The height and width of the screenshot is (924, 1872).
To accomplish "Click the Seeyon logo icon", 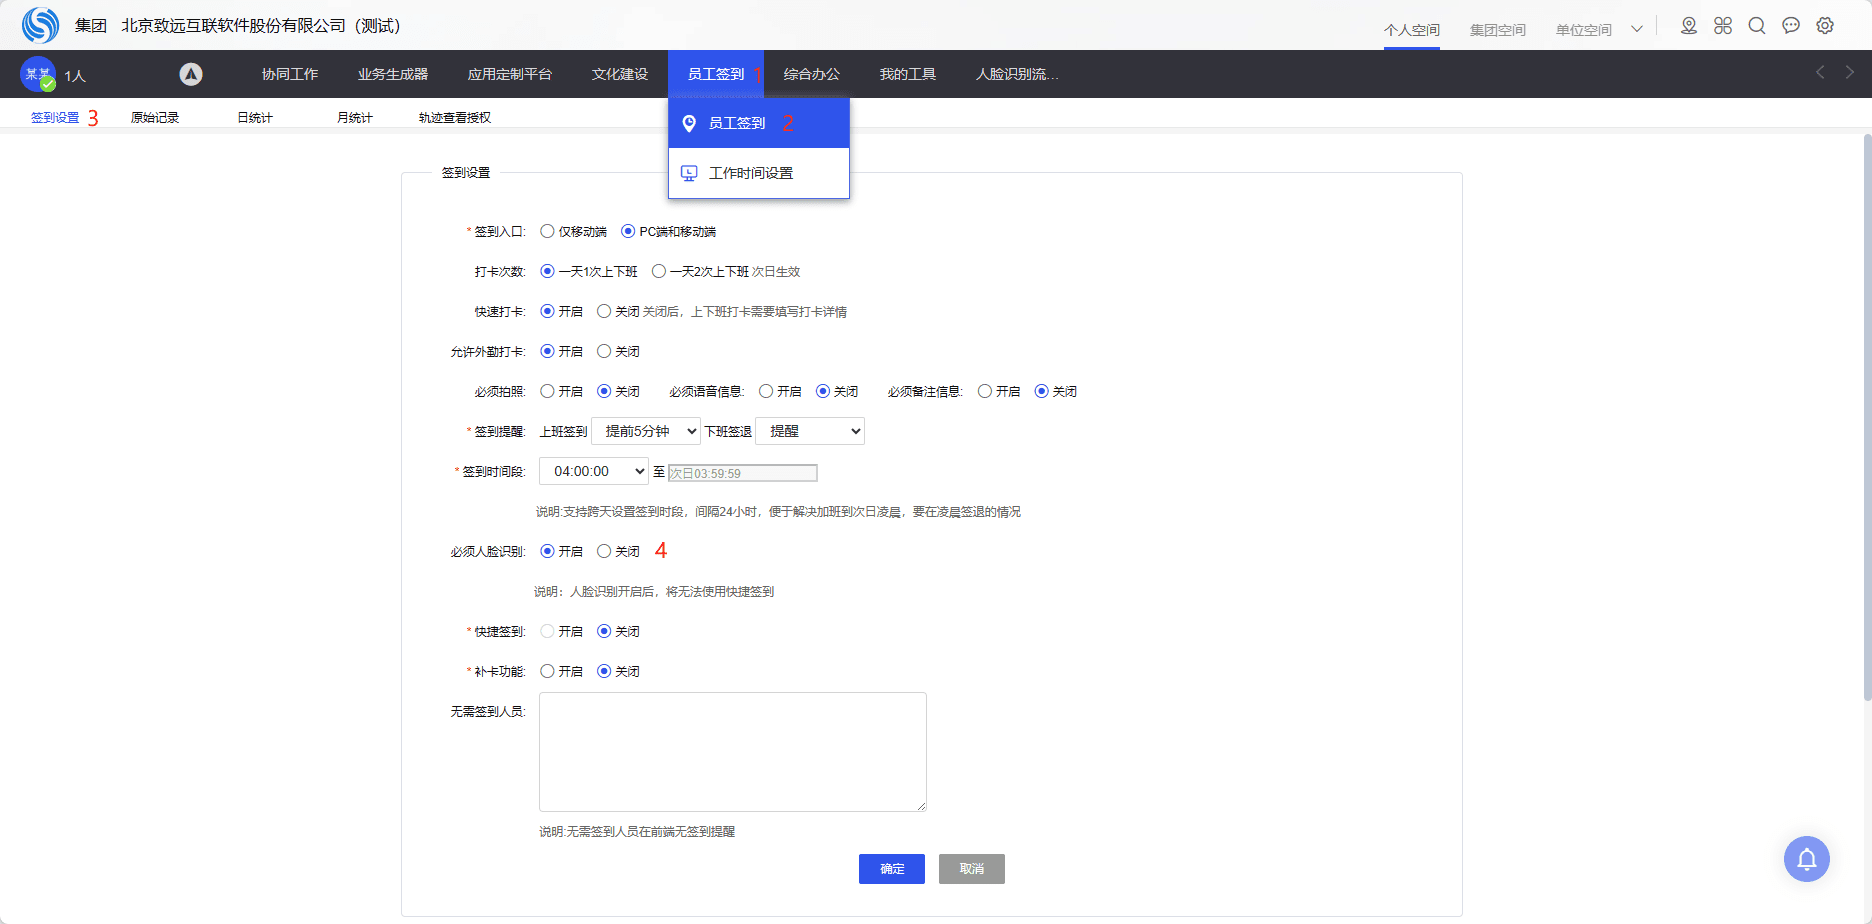I will pyautogui.click(x=41, y=25).
